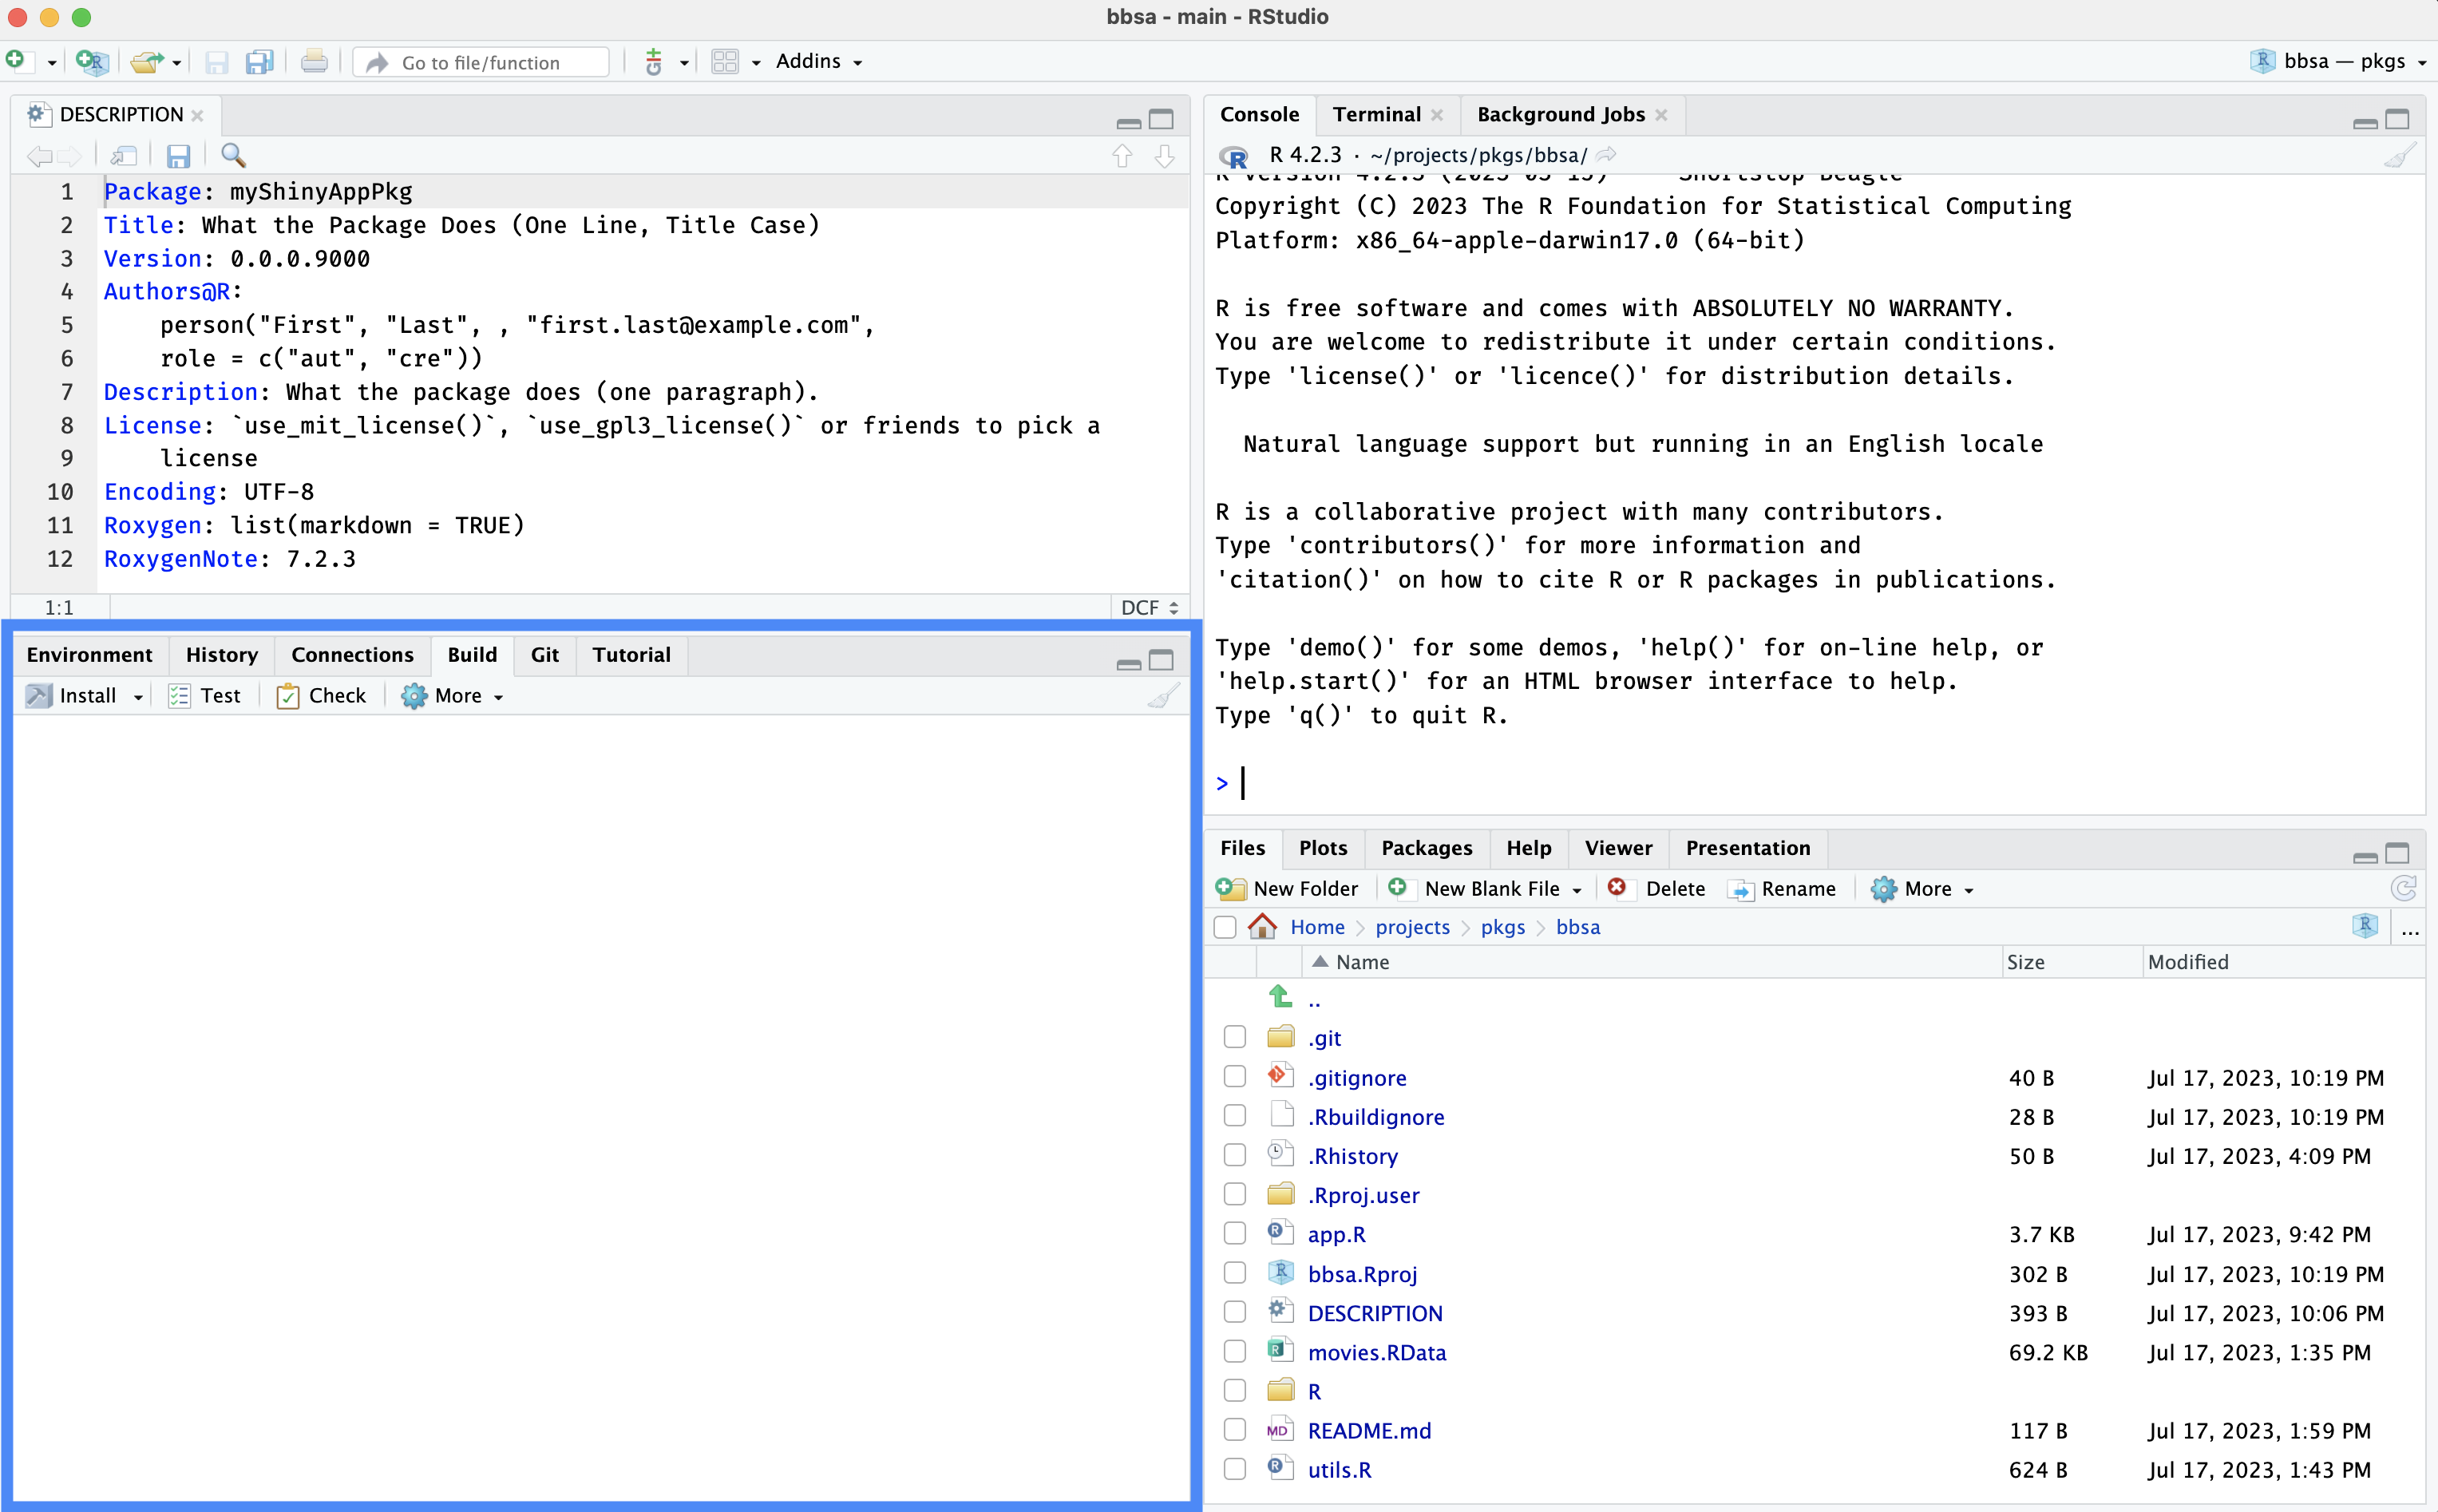Image resolution: width=2438 pixels, height=1512 pixels.
Task: Open the DCF file type selector
Action: [x=1150, y=607]
